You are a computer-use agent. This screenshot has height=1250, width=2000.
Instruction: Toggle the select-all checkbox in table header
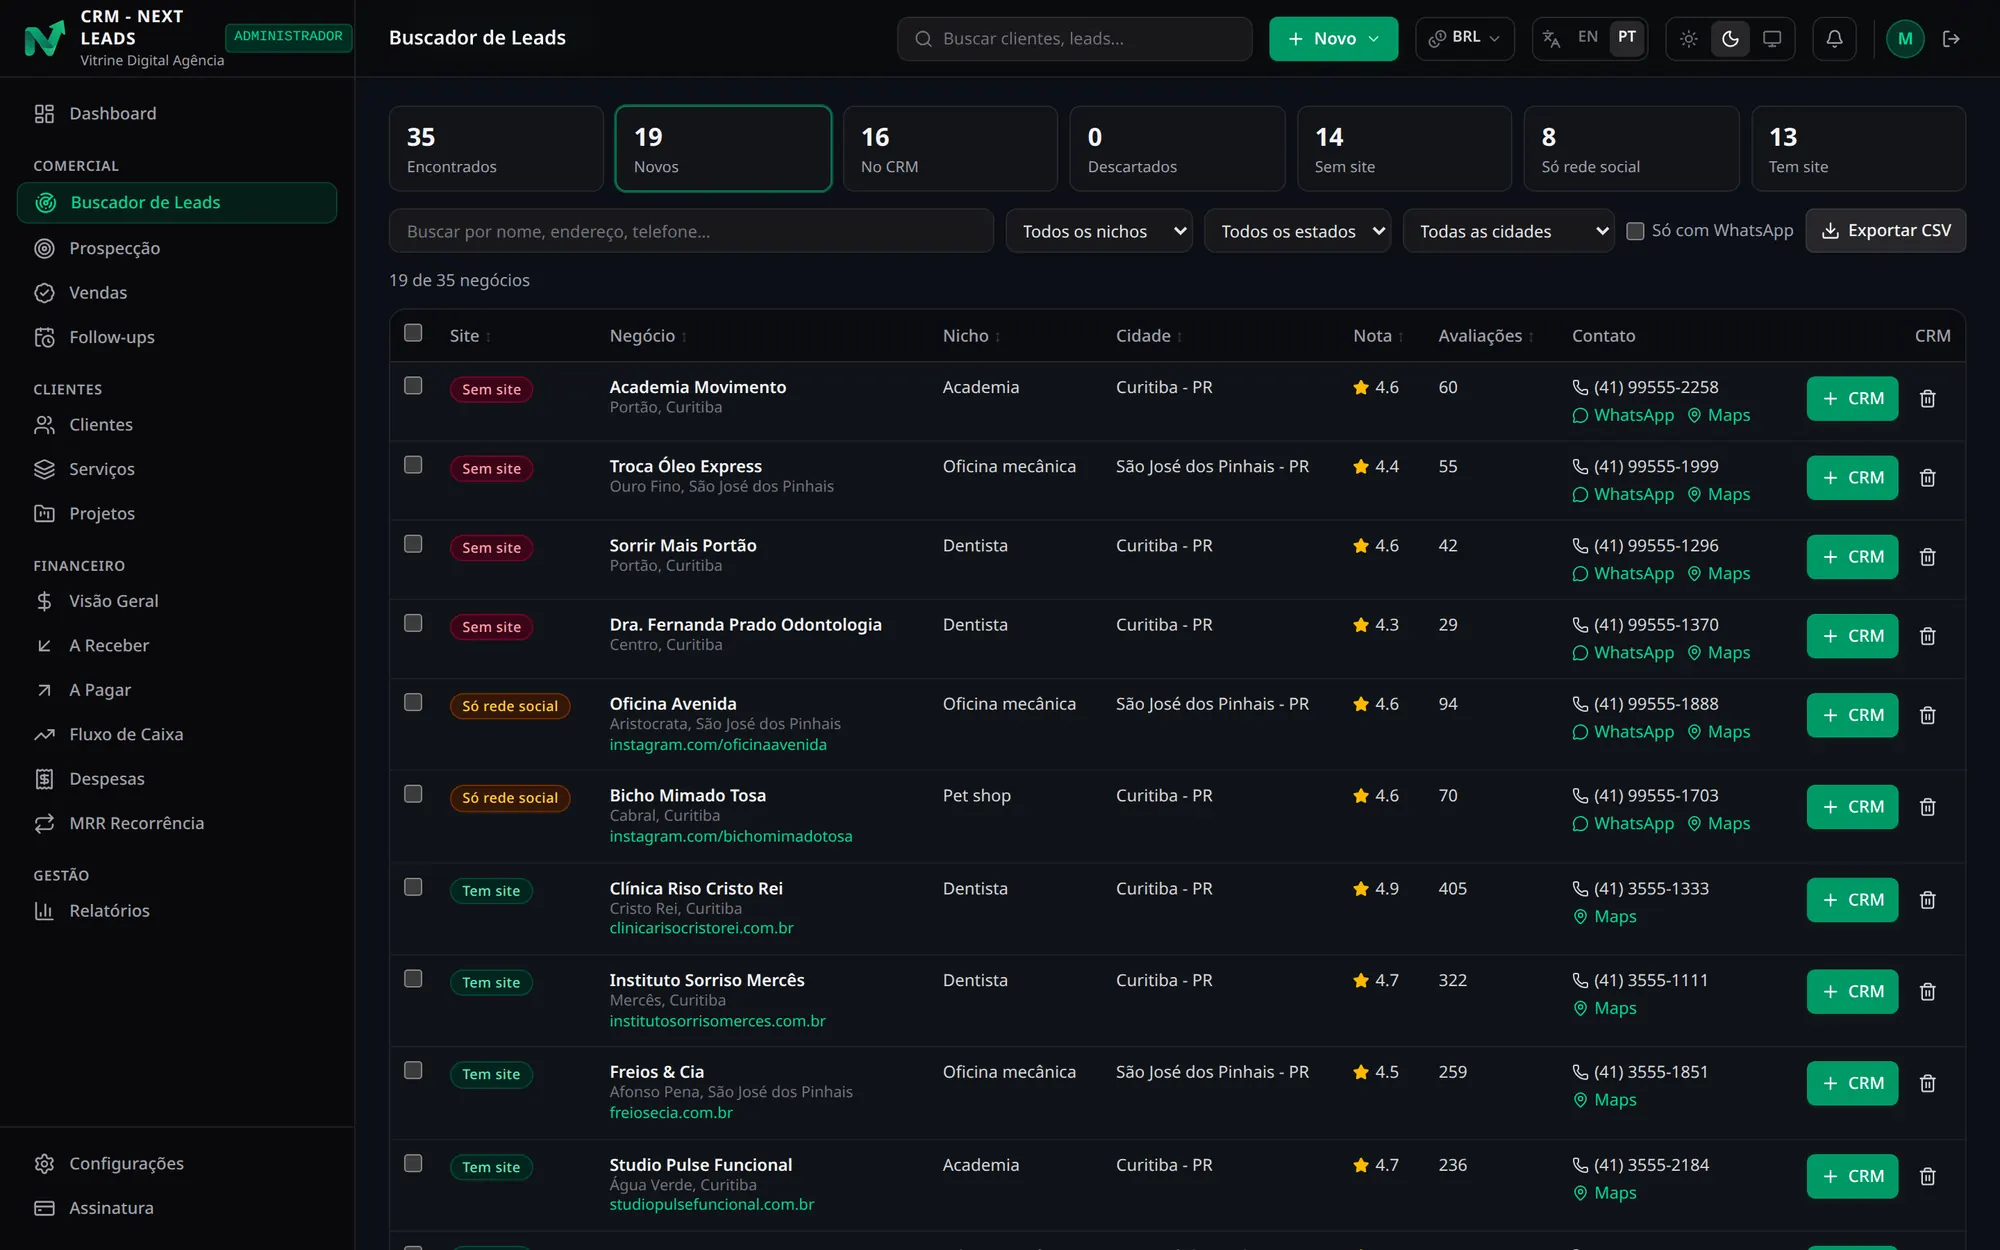[413, 333]
